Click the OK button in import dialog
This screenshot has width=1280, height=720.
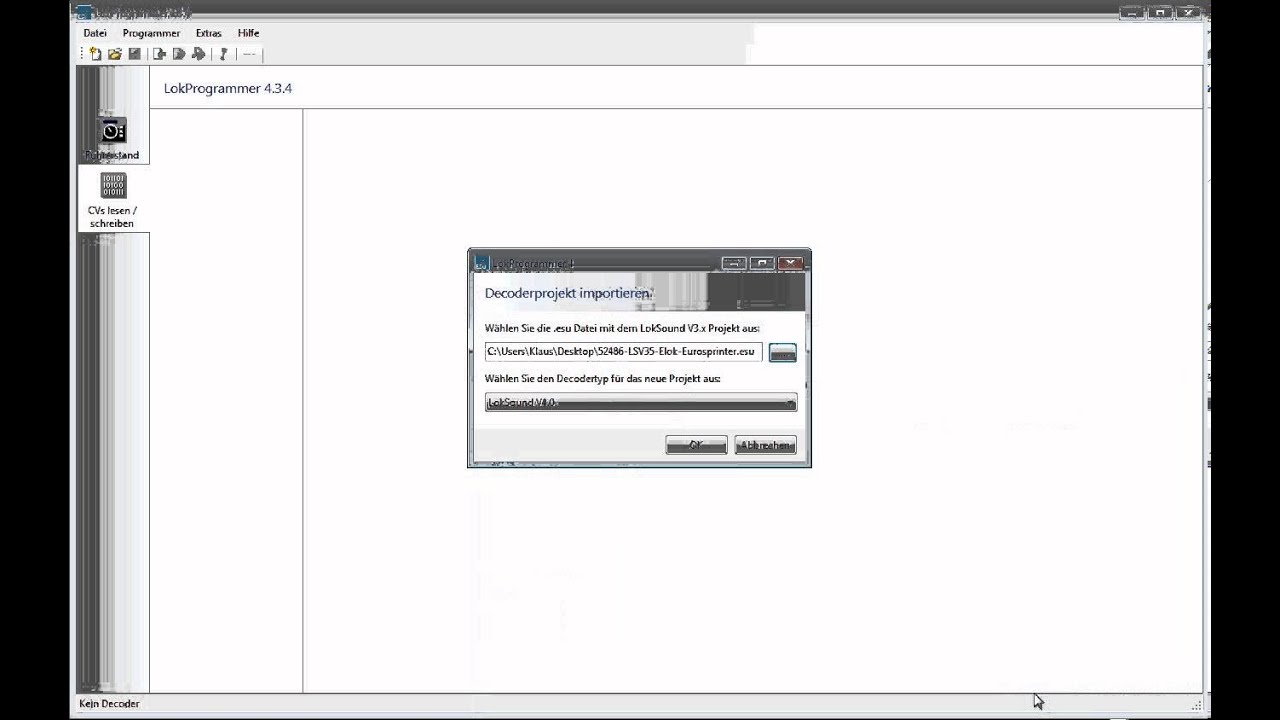(x=696, y=445)
